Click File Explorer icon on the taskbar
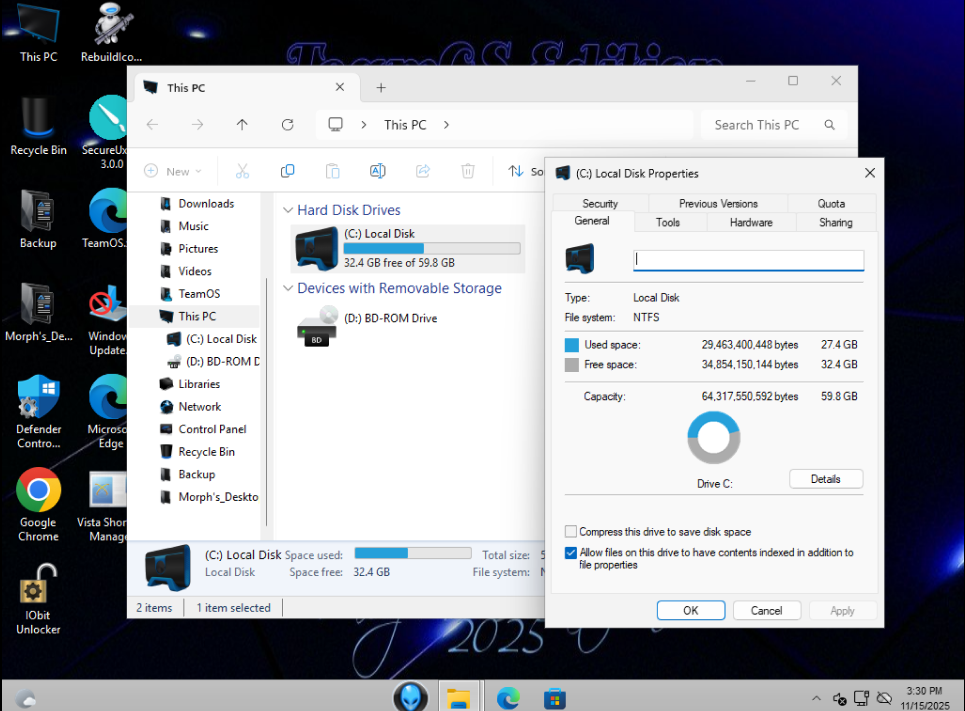The width and height of the screenshot is (965, 711). click(x=458, y=697)
